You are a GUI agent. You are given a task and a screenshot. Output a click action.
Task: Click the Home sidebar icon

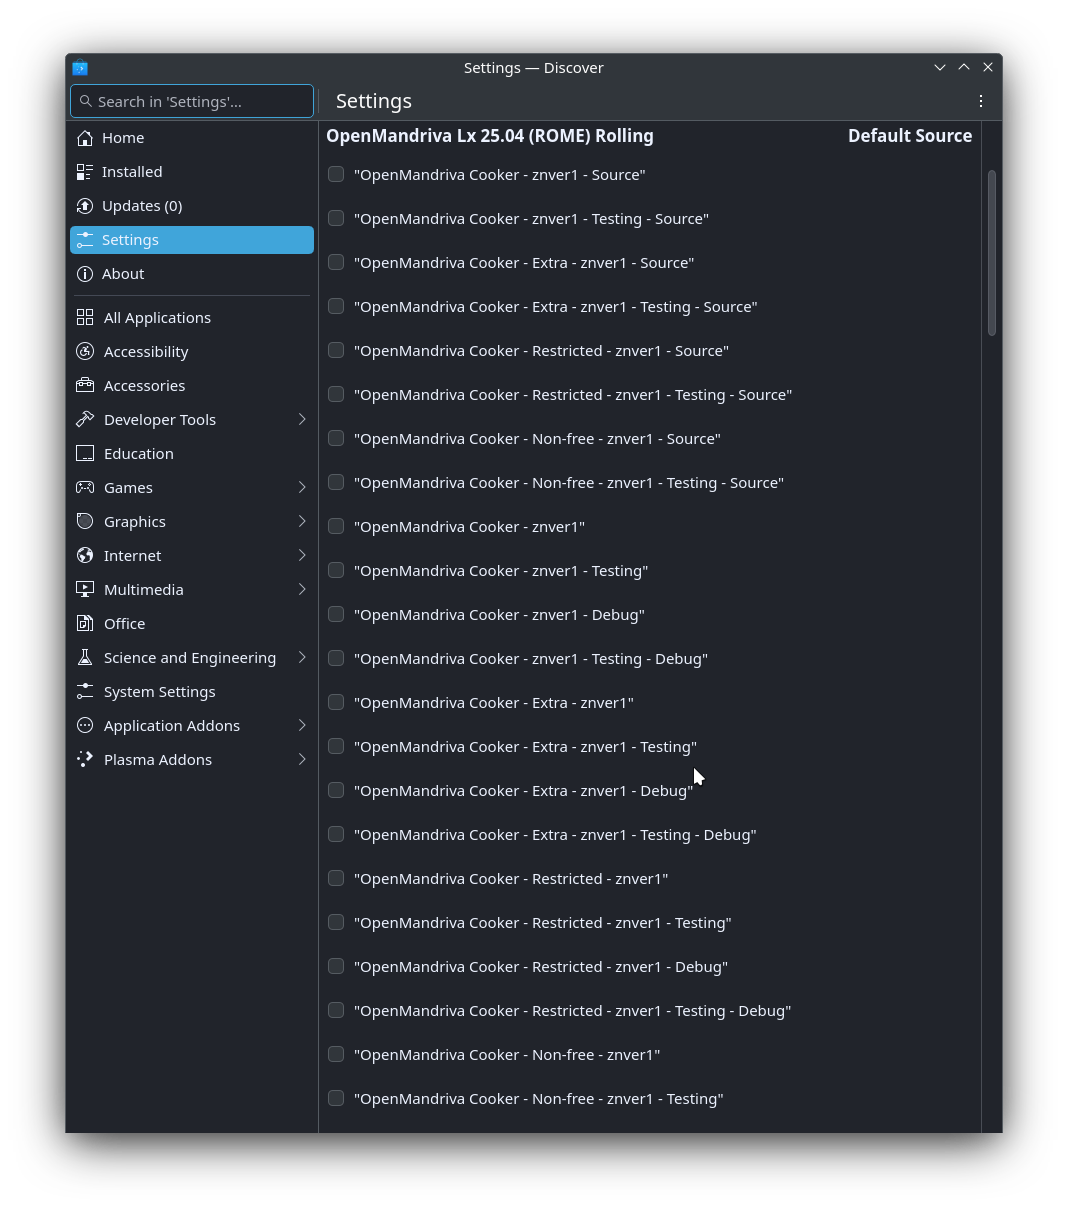[85, 138]
